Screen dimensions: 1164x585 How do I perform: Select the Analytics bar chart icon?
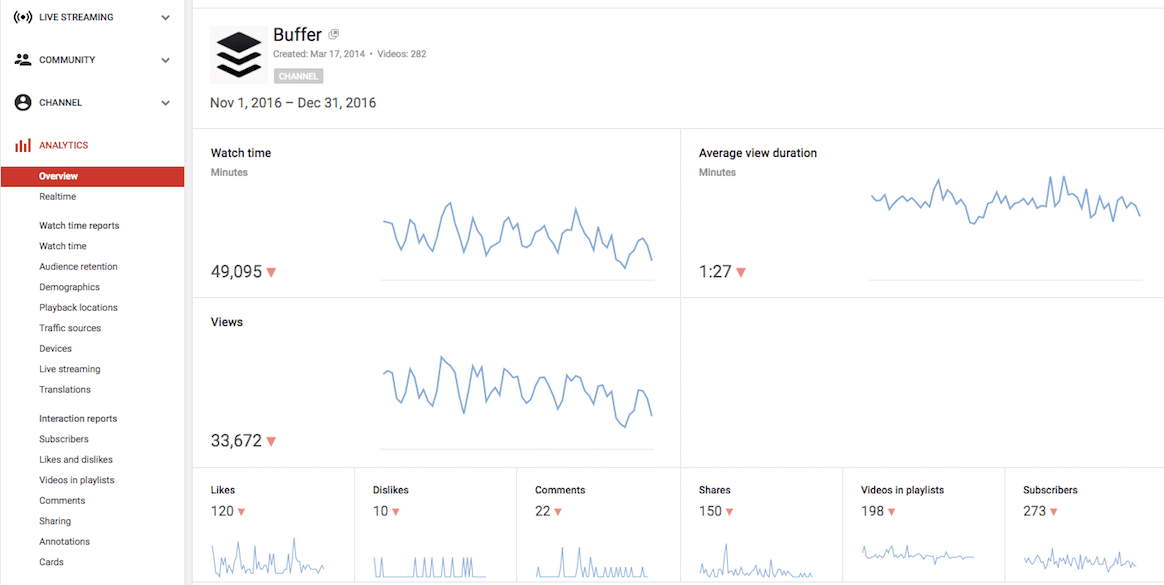coord(22,144)
